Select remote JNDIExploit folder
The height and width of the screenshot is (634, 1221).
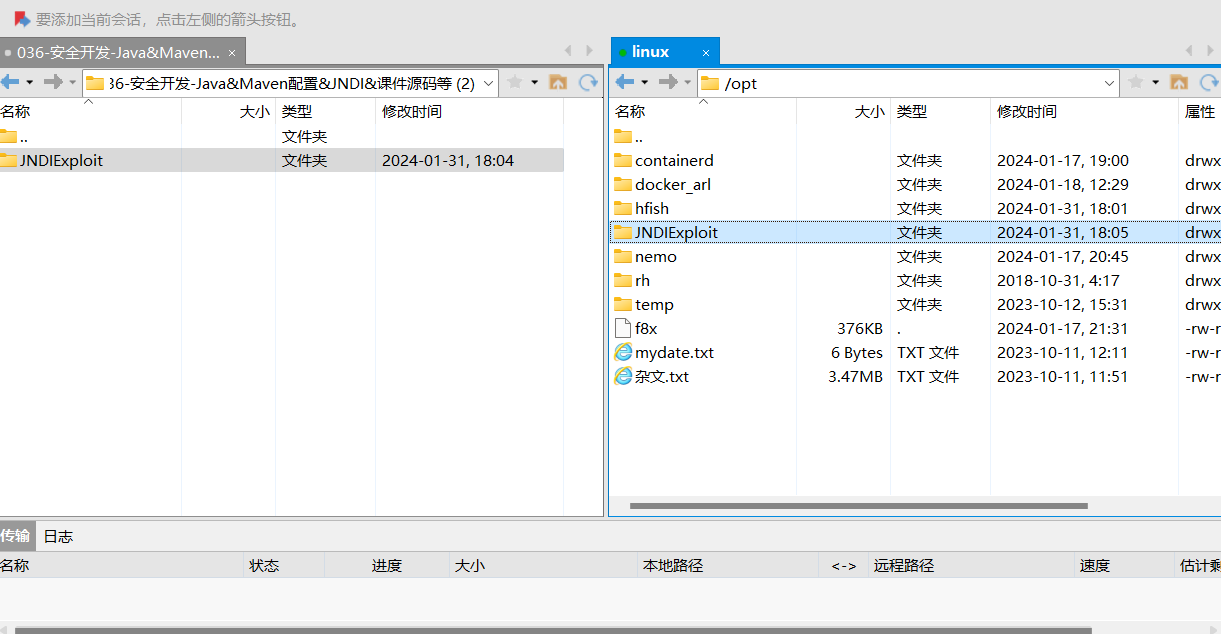pos(915,232)
